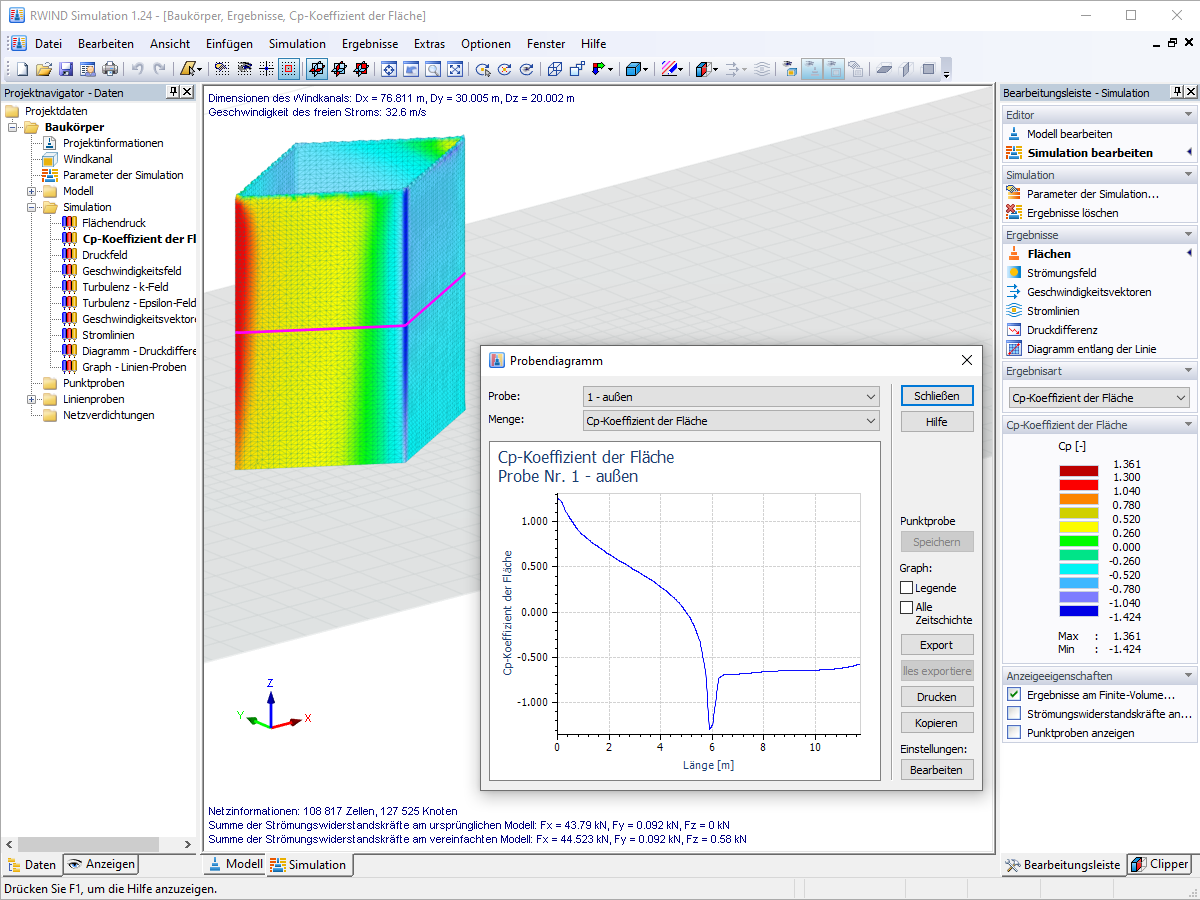Select the Parameter der Simulation tree item
The image size is (1200, 900).
pyautogui.click(x=123, y=175)
